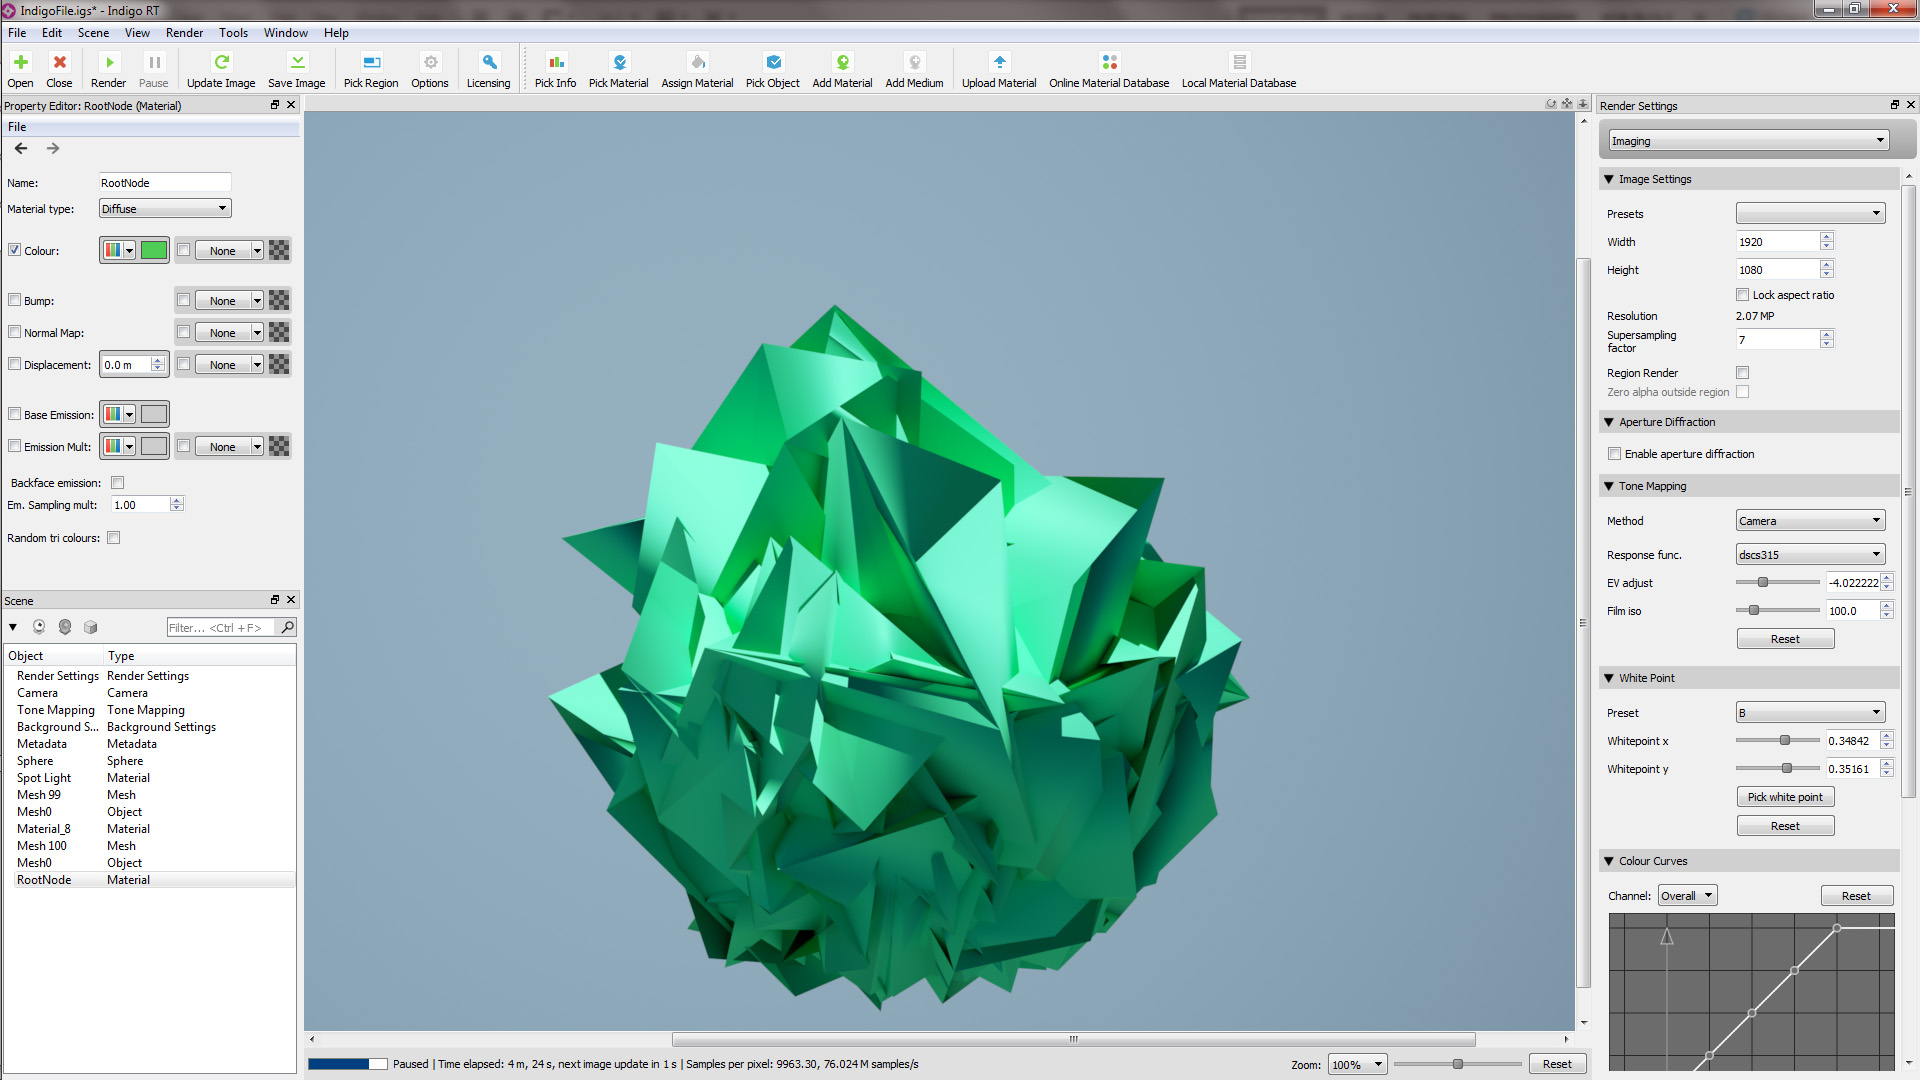This screenshot has height=1080, width=1920.
Task: Collapse the Image Settings section
Action: 1609,179
